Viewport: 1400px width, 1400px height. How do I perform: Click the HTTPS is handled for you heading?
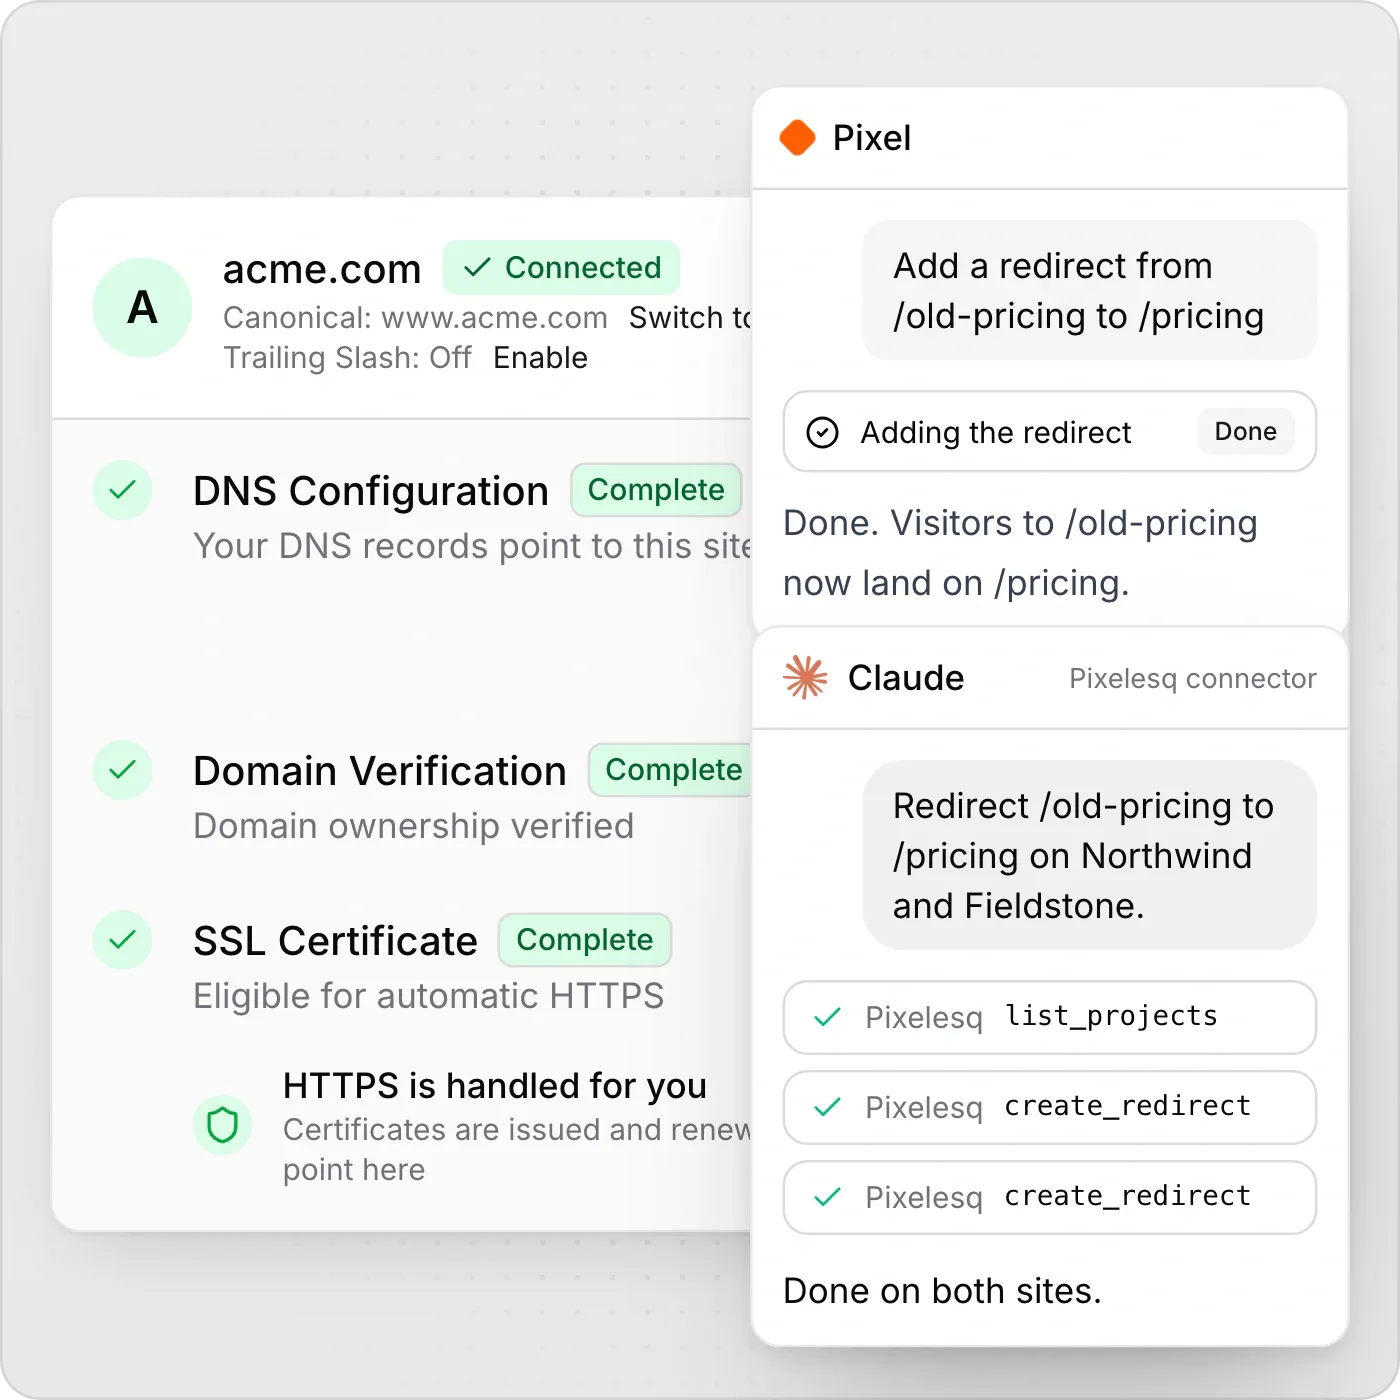(x=495, y=1086)
